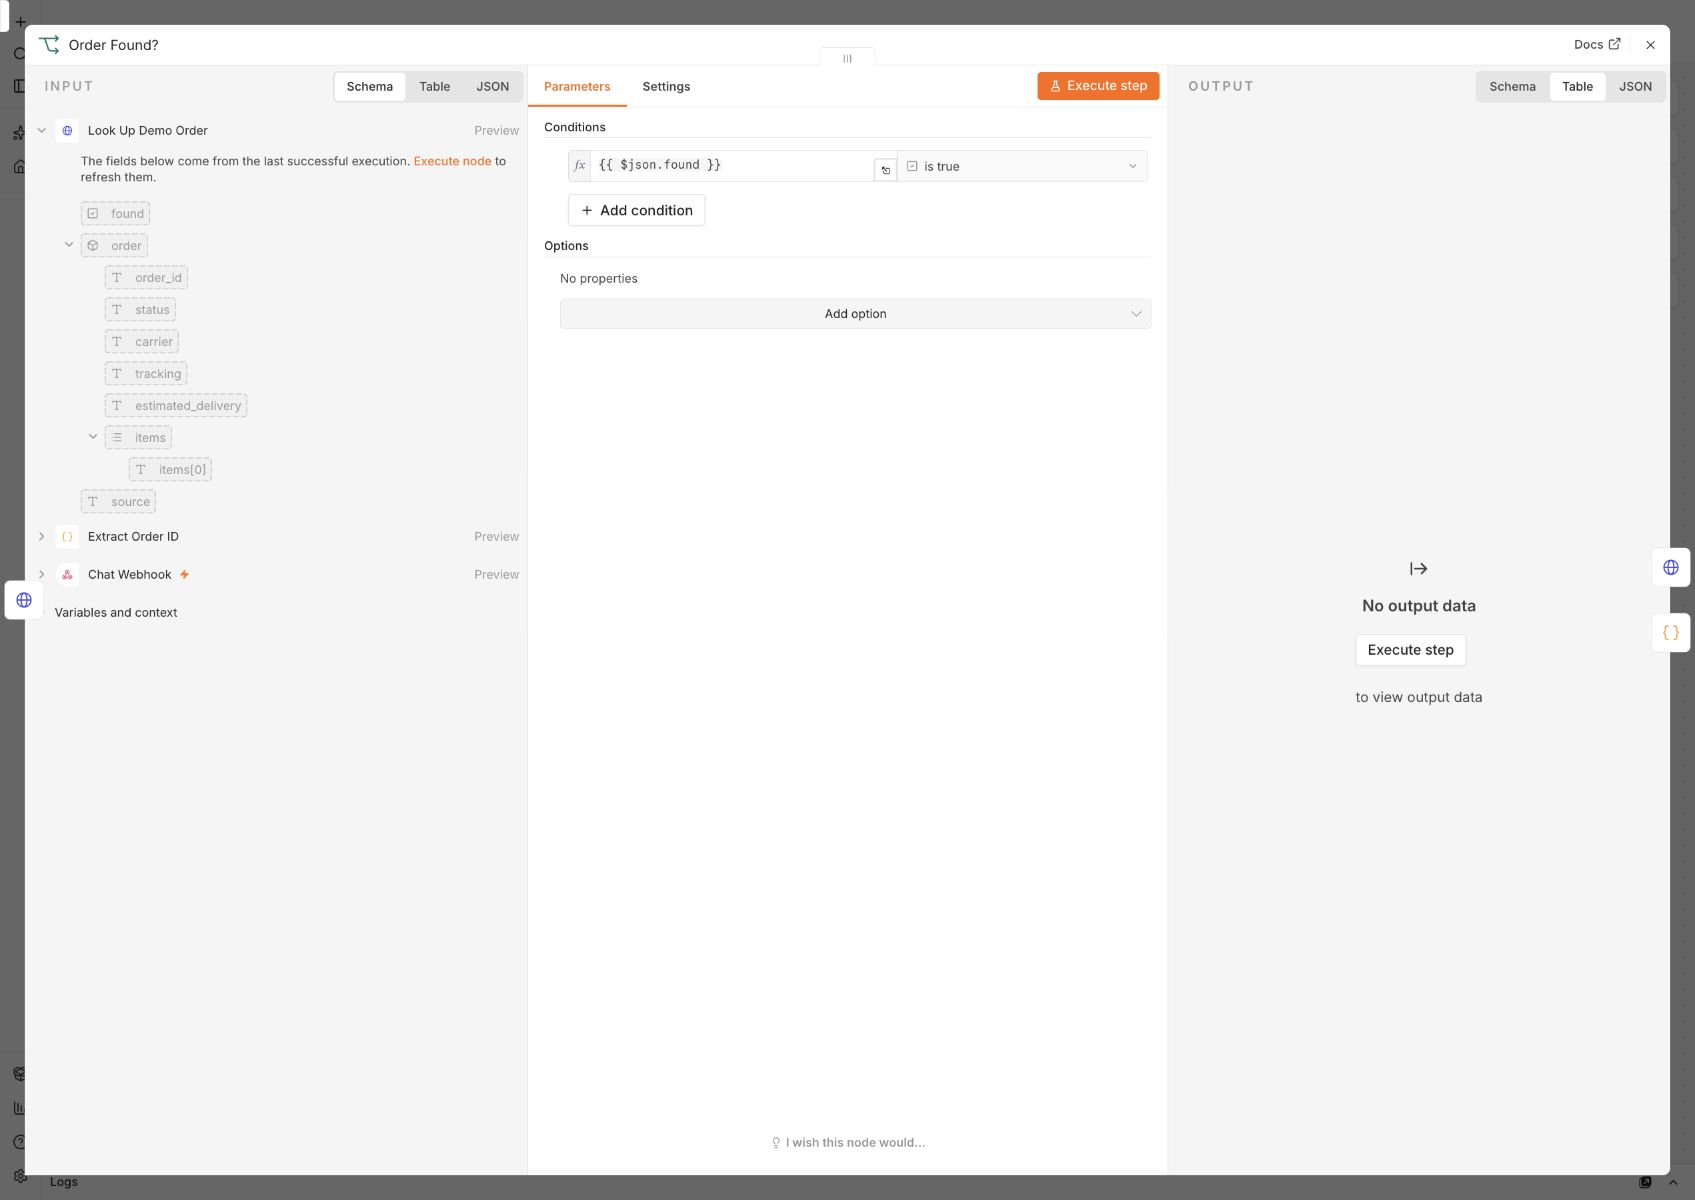The width and height of the screenshot is (1695, 1200).
Task: Open the Add option dropdown
Action: click(x=855, y=314)
